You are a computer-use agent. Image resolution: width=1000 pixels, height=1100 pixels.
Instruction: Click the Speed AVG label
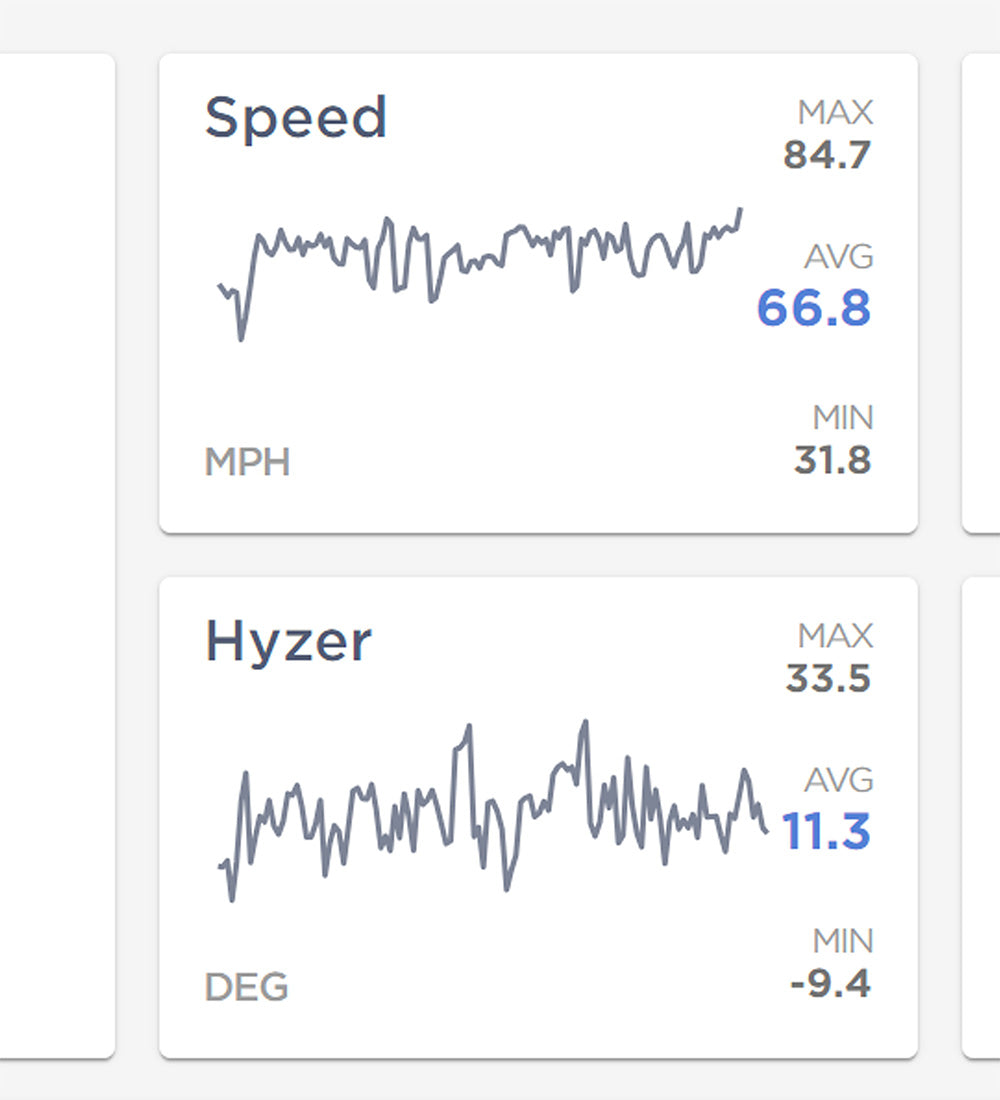[x=839, y=257]
